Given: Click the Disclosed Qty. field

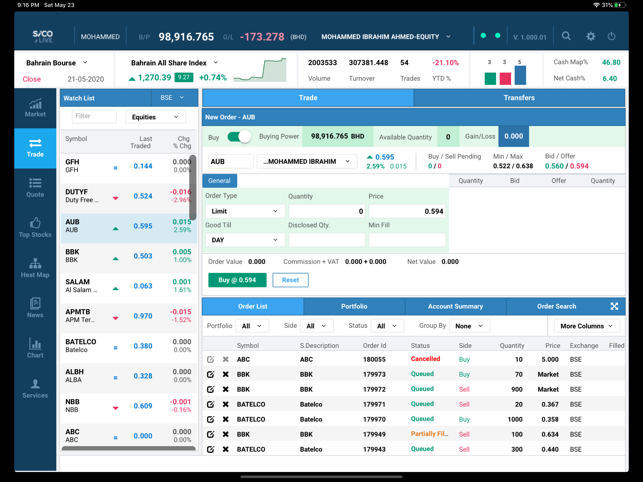Looking at the screenshot, I should (x=327, y=240).
